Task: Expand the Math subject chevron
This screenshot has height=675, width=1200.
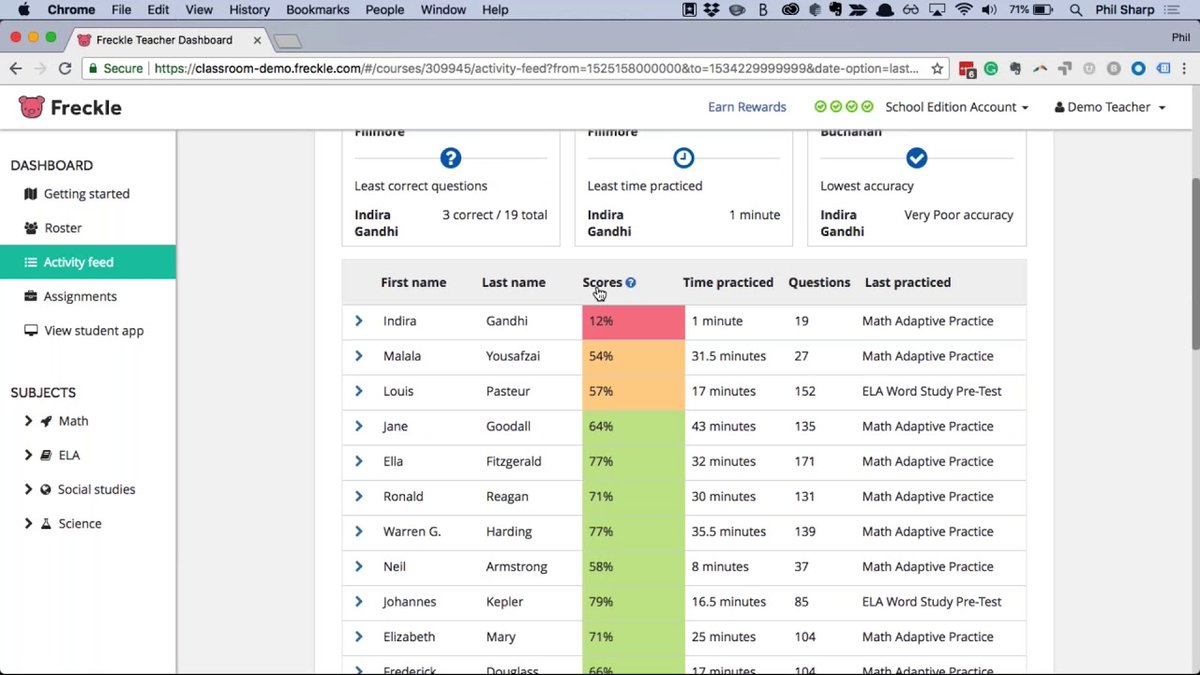Action: pos(28,421)
